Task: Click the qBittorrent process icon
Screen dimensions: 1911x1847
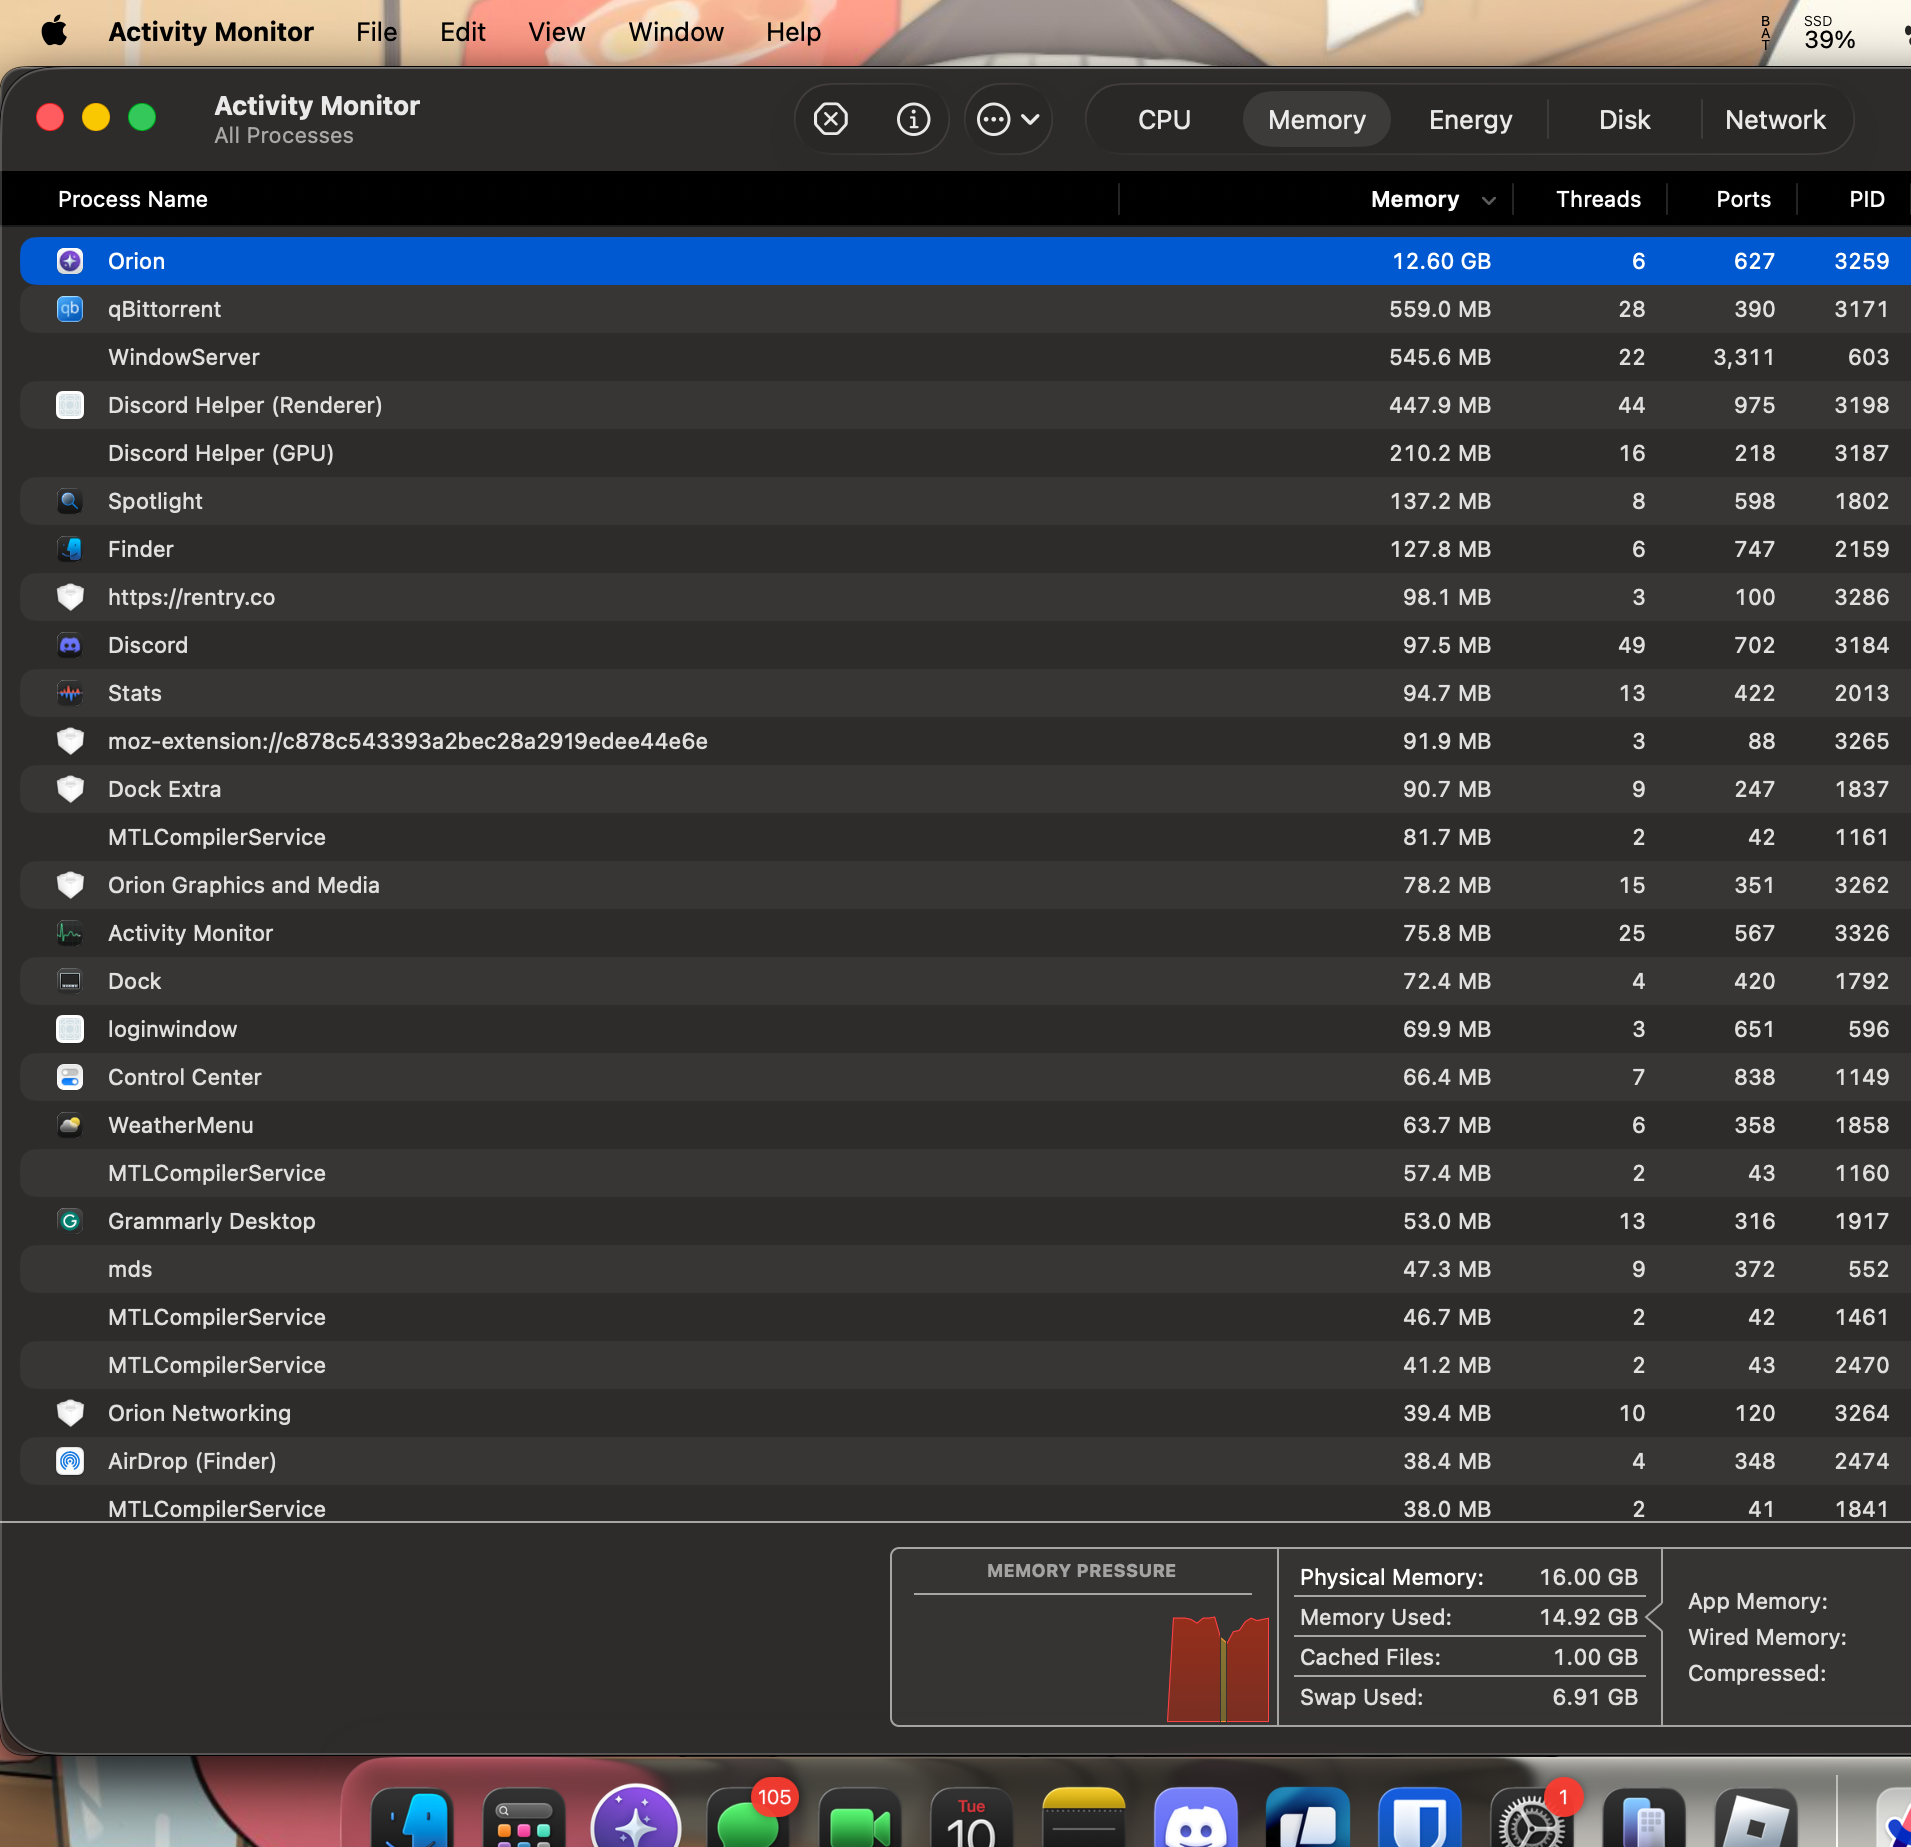Action: pos(69,309)
